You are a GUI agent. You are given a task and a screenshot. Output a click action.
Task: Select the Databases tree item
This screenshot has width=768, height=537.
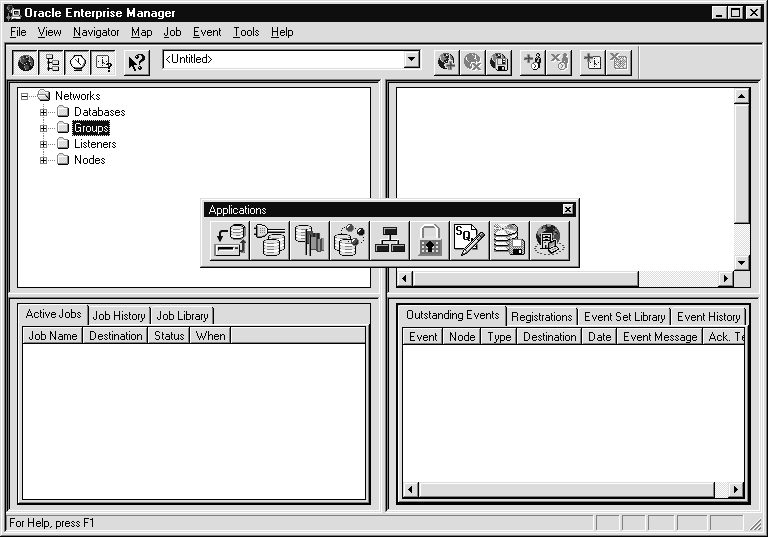99,112
